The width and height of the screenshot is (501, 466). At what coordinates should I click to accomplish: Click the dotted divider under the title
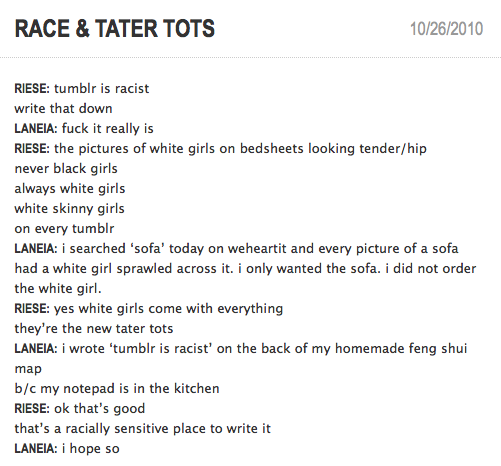(x=250, y=57)
